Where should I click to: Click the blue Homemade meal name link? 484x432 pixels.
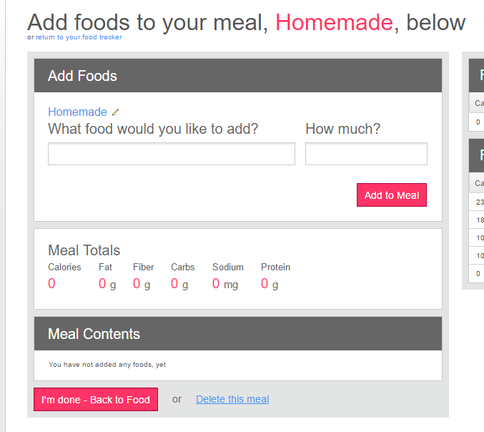tap(77, 112)
